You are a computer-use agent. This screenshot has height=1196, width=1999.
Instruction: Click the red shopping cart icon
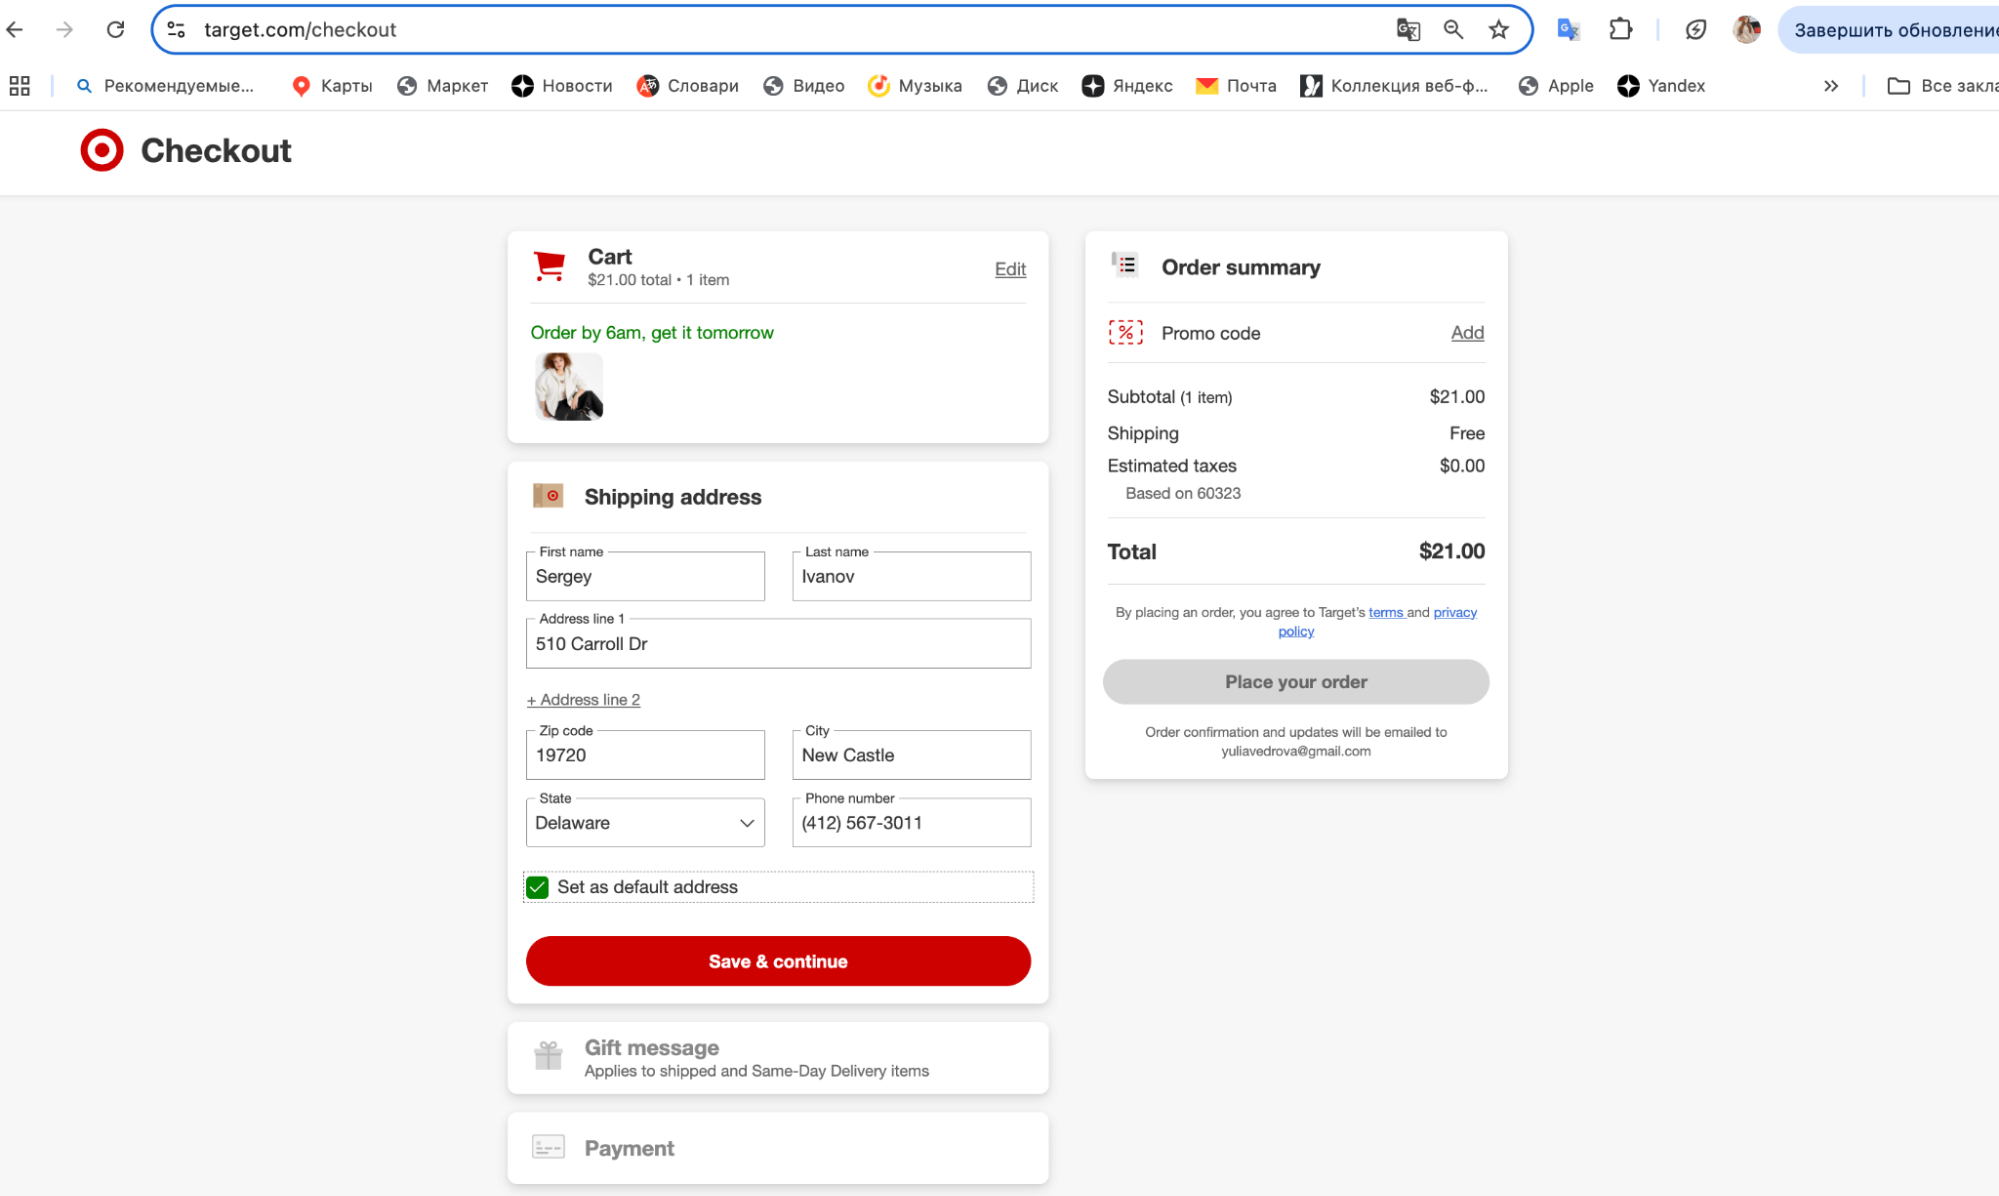(x=549, y=266)
